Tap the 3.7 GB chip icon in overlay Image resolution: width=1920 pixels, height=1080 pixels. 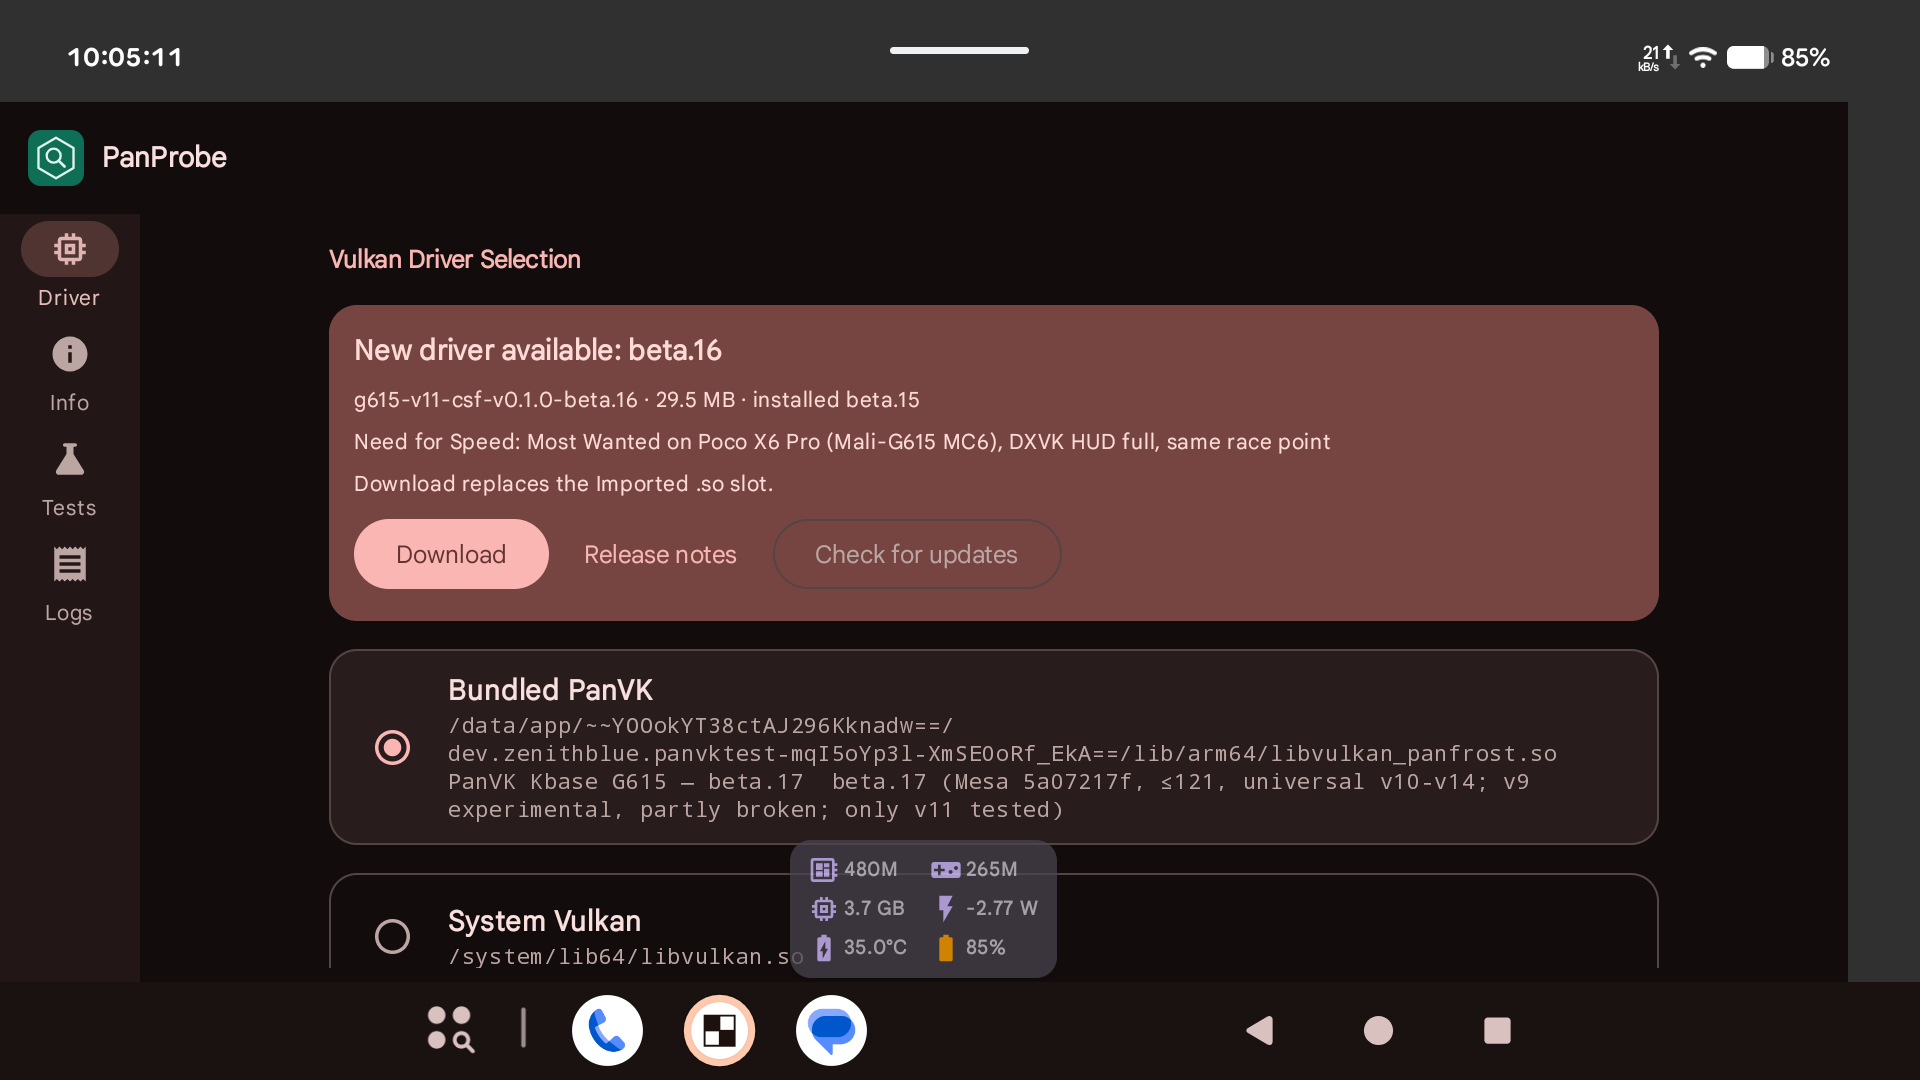point(823,908)
